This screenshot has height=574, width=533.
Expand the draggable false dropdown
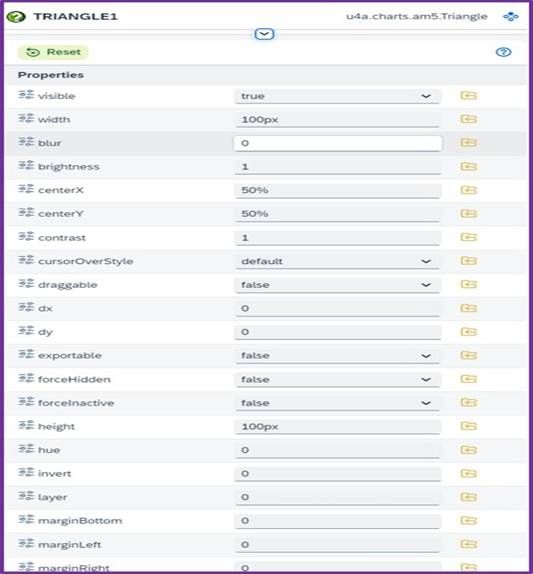(337, 285)
